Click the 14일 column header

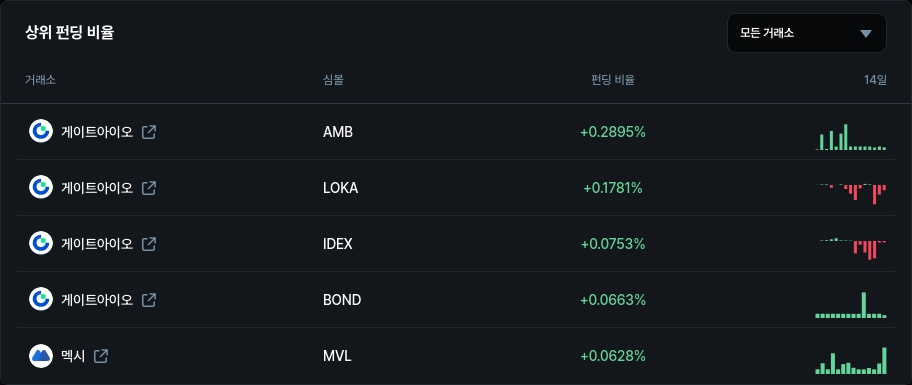[875, 80]
